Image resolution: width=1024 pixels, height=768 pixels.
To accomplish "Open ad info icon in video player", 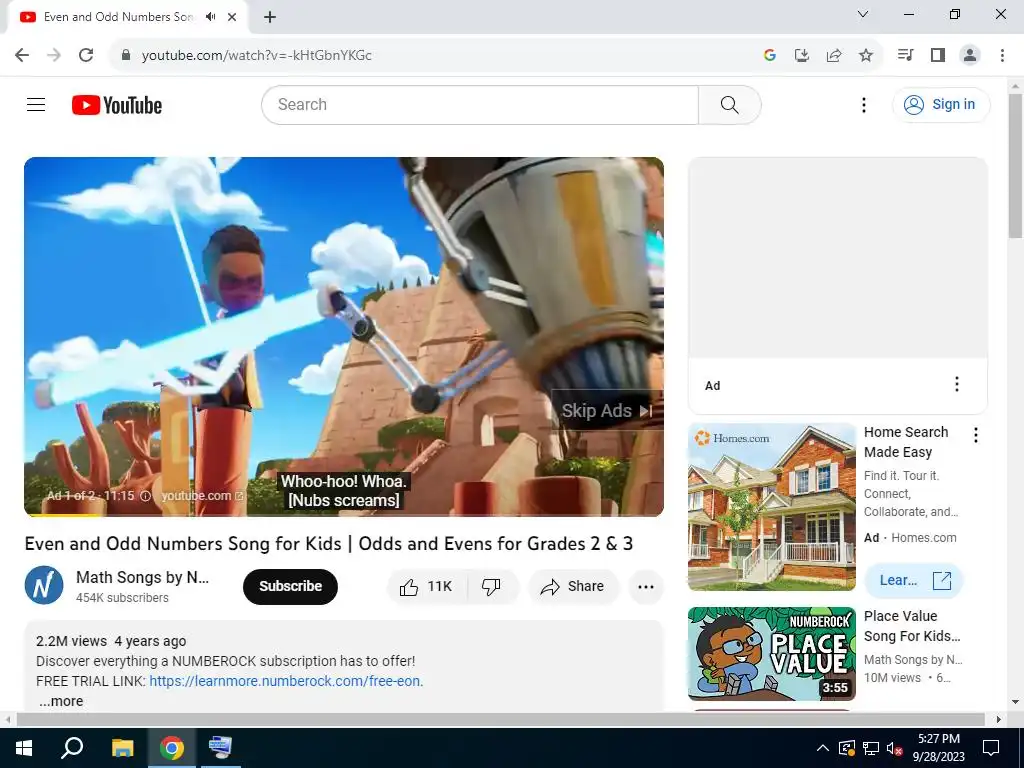I will (146, 496).
